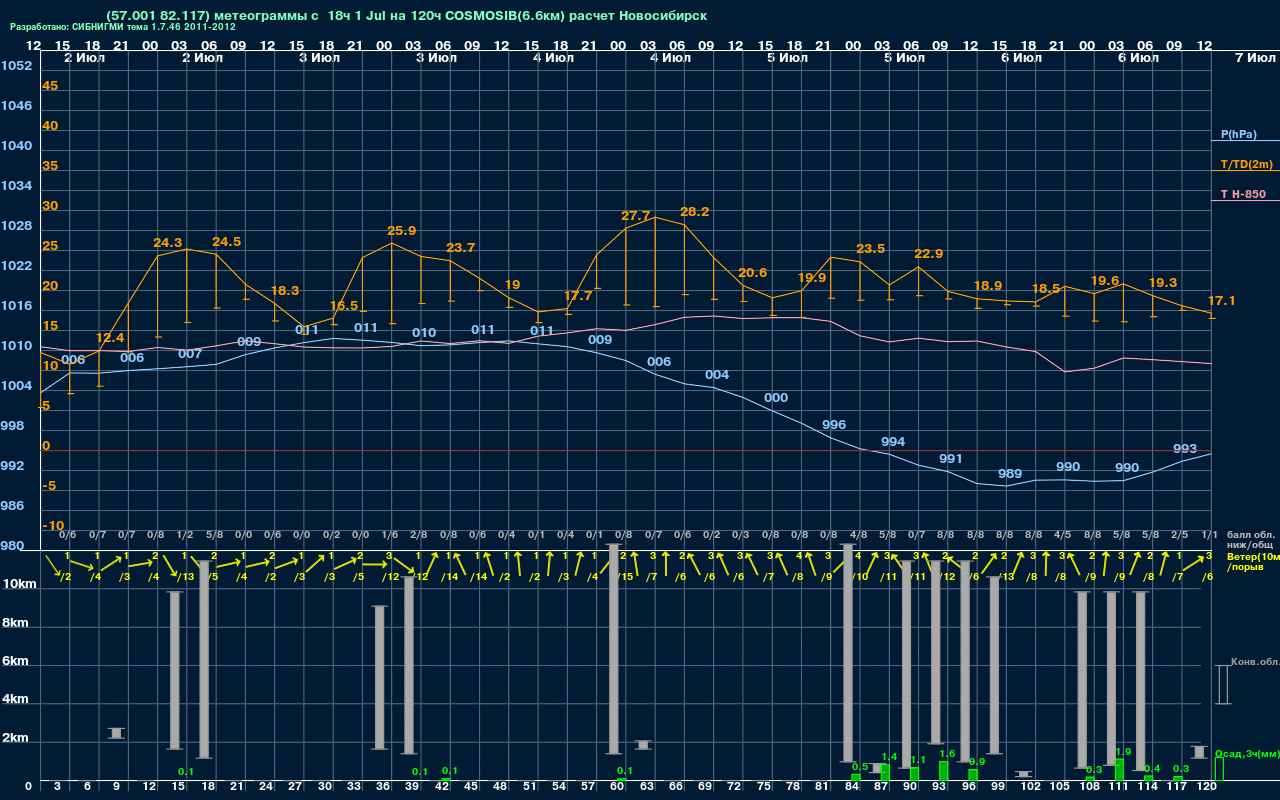Click the temperature value 20.6
Image resolution: width=1280 pixels, height=800 pixels.
click(x=752, y=273)
